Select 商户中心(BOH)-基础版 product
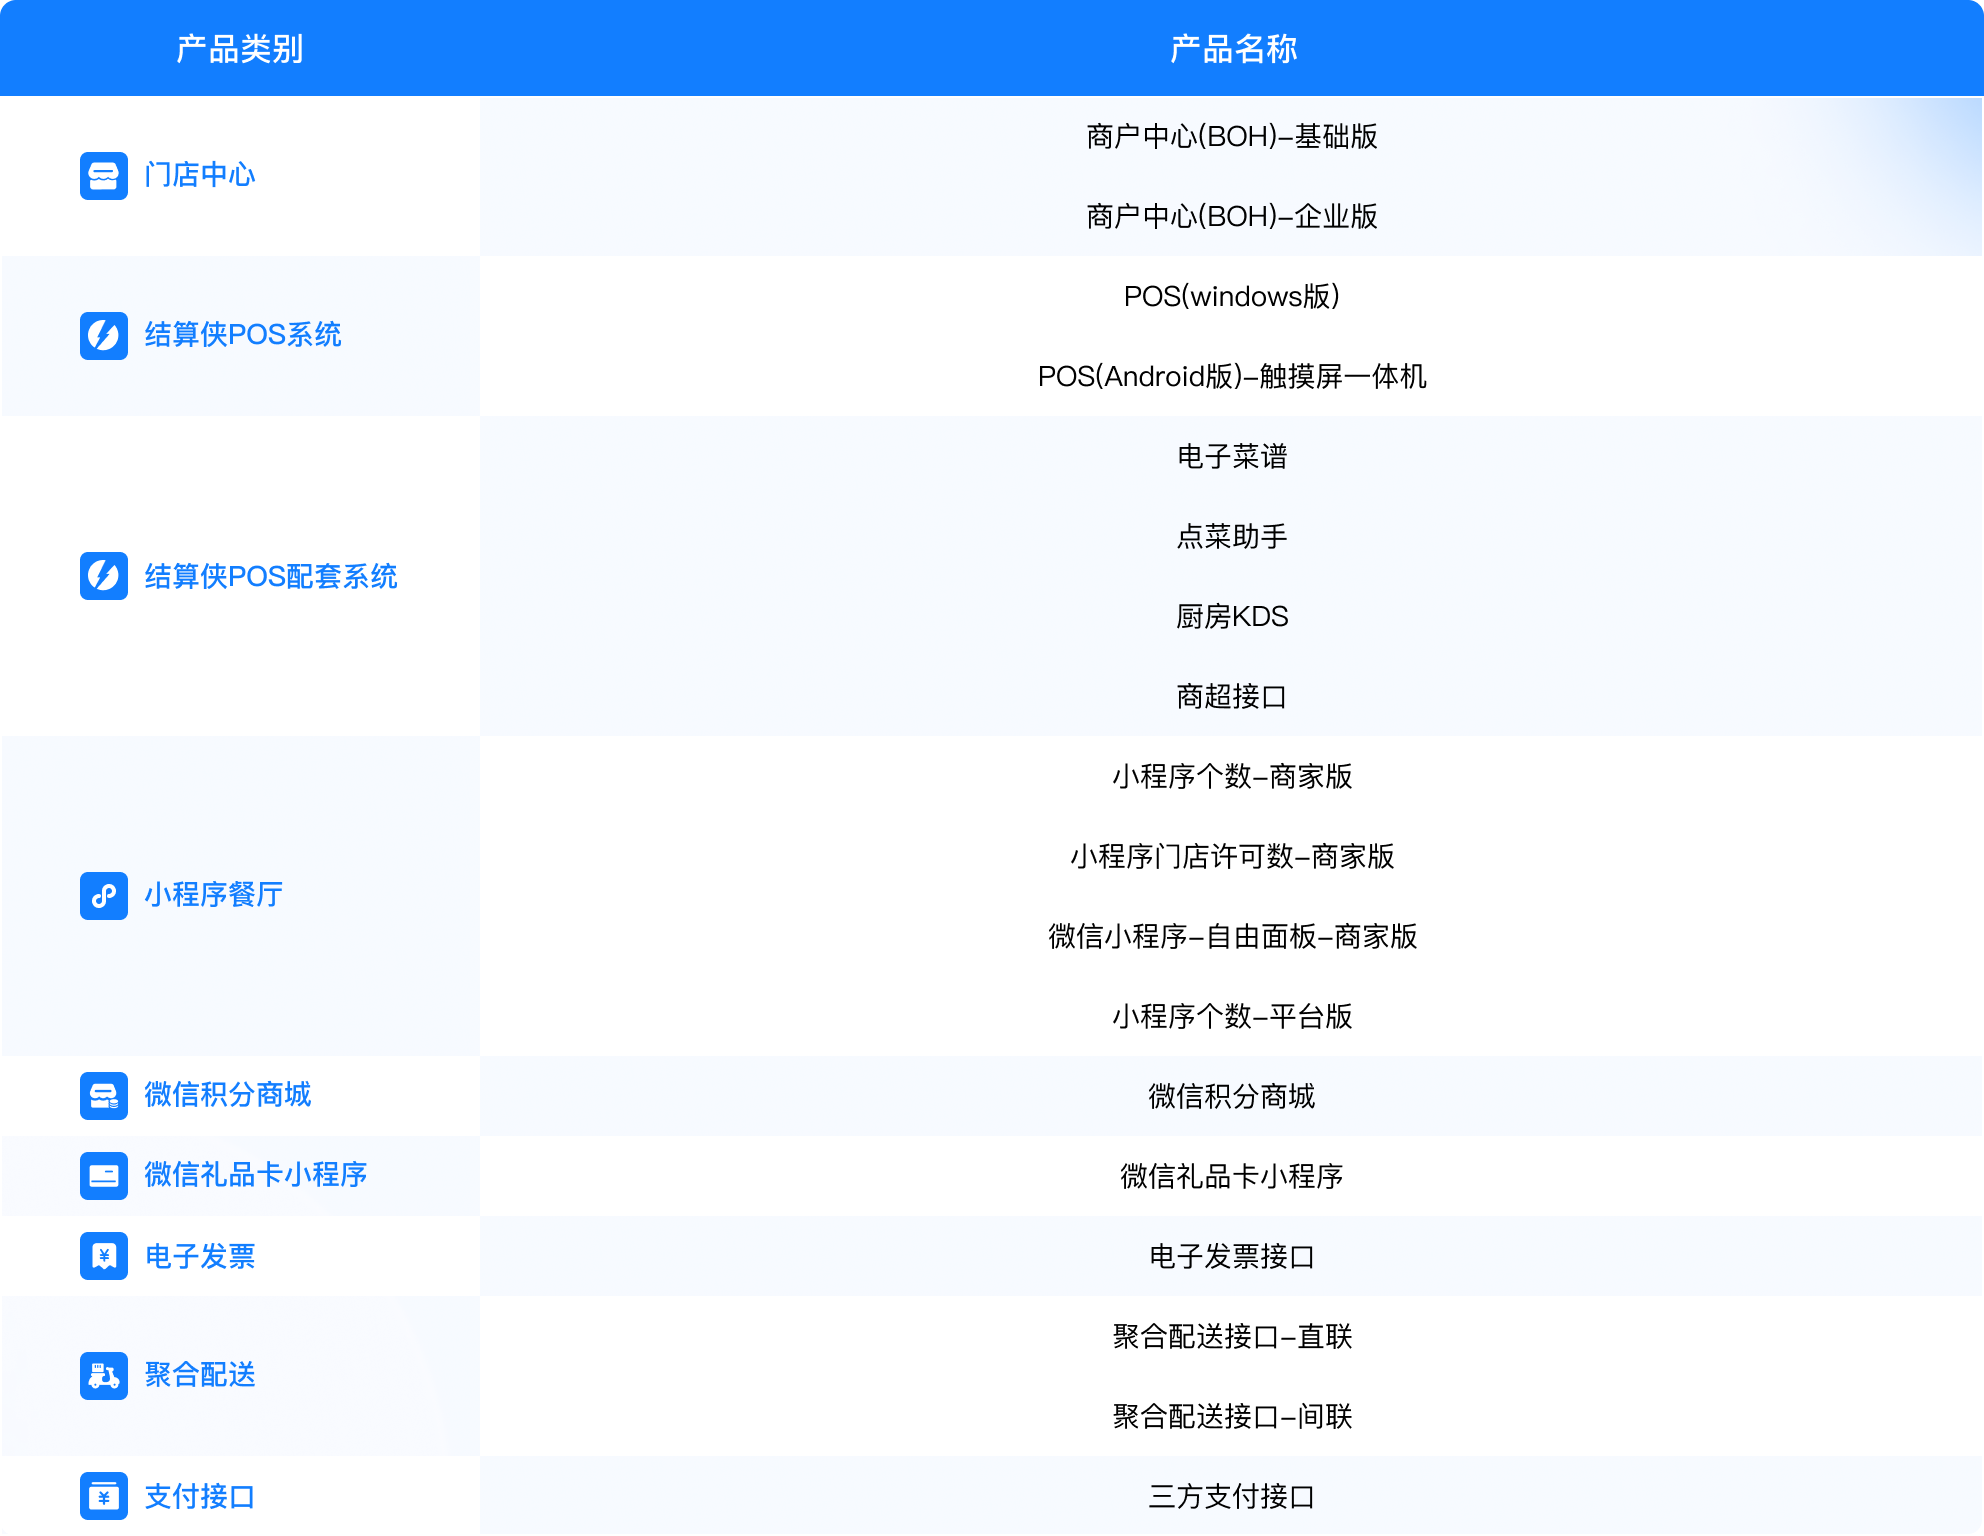 [x=1232, y=136]
